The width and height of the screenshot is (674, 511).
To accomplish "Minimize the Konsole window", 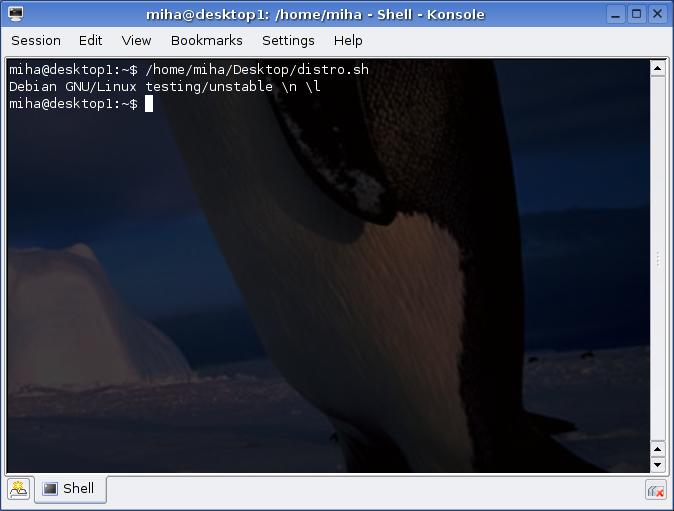I will tap(616, 15).
